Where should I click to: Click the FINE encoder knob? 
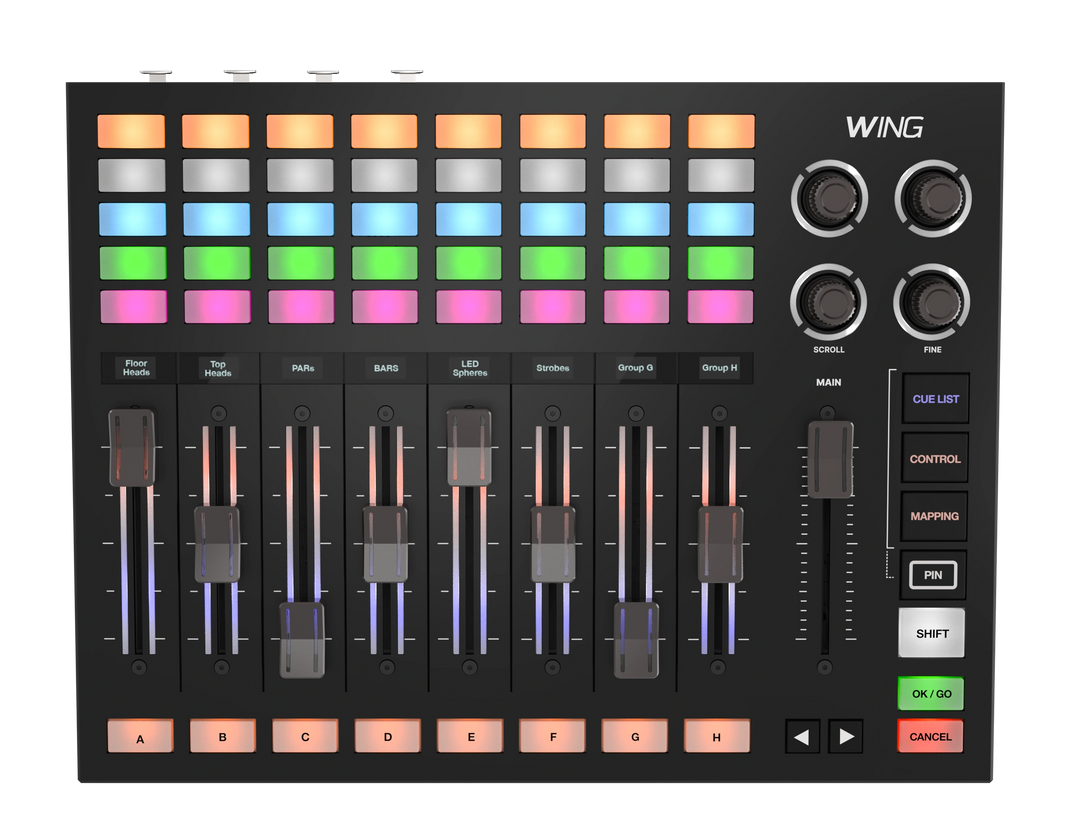tap(932, 302)
